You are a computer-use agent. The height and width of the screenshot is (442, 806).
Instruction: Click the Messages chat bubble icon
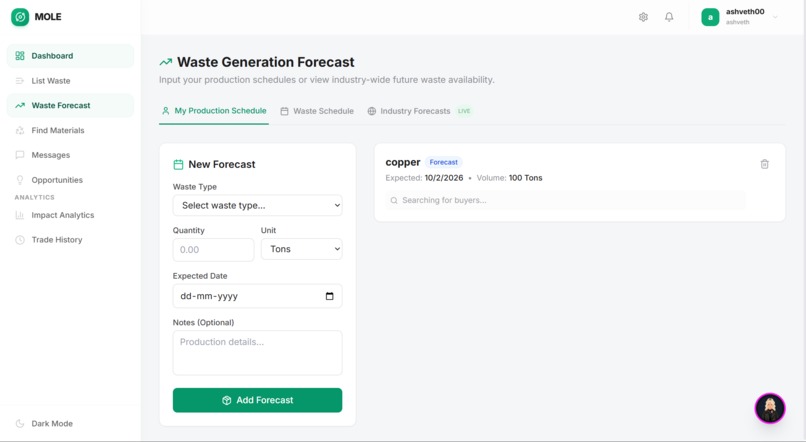click(20, 155)
